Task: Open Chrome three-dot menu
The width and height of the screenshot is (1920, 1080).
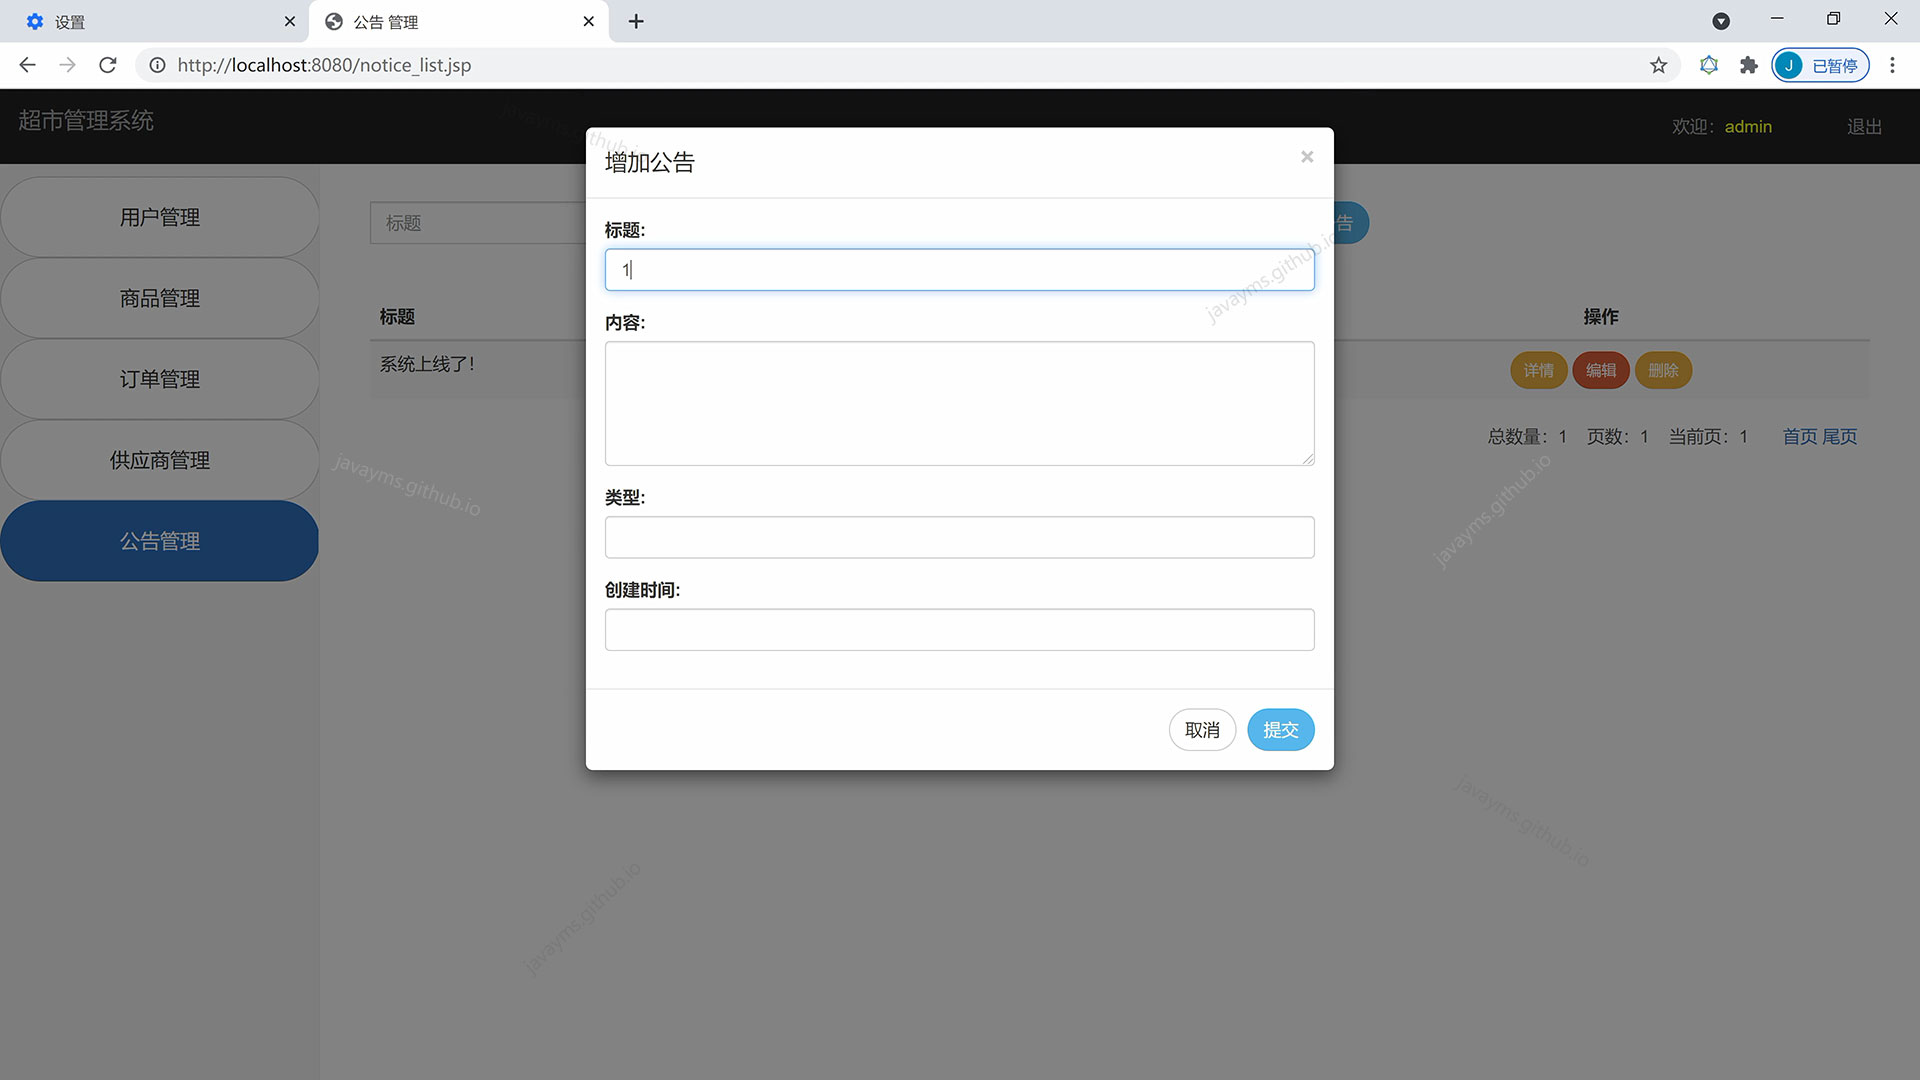Action: (x=1891, y=65)
